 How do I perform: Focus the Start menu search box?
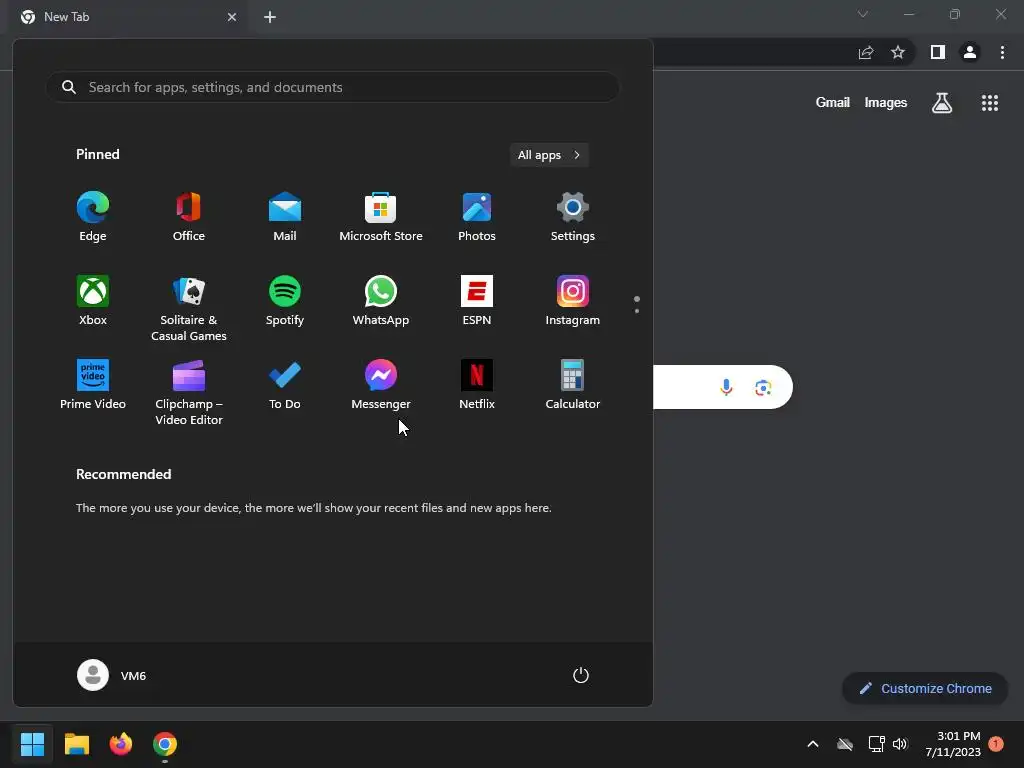point(332,87)
